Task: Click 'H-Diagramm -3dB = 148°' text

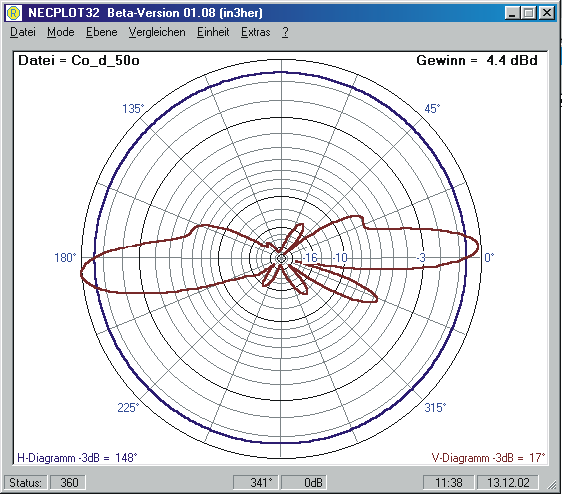Action: click(x=77, y=458)
